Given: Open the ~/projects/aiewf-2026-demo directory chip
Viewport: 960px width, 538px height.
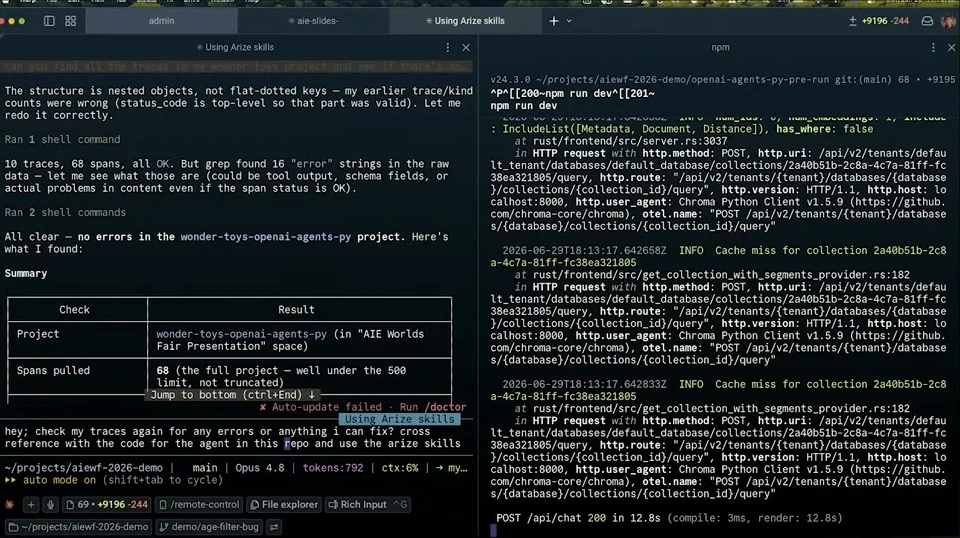Looking at the screenshot, I should (x=78, y=526).
